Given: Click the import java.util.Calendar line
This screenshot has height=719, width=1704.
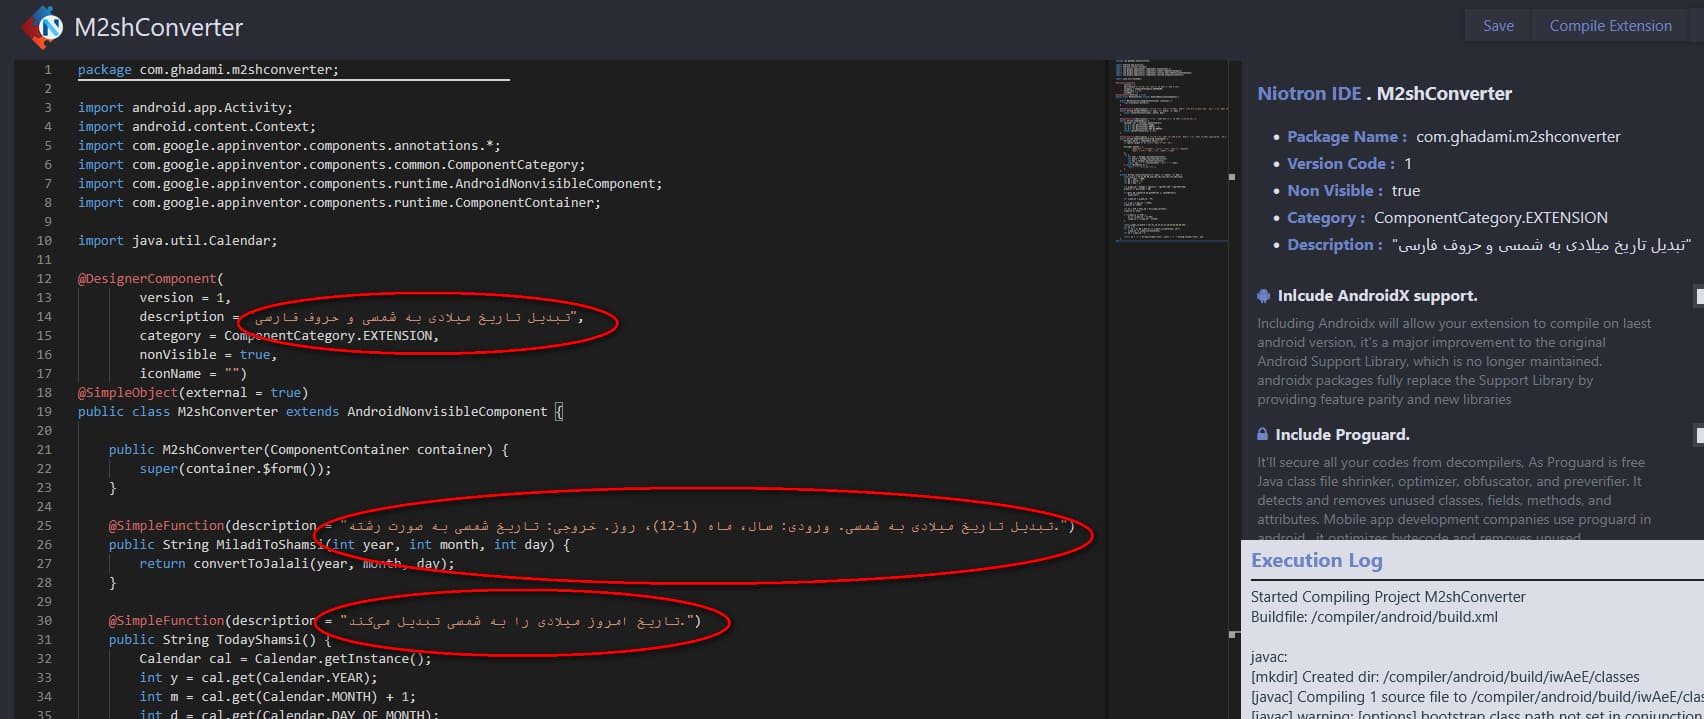Looking at the screenshot, I should 178,240.
